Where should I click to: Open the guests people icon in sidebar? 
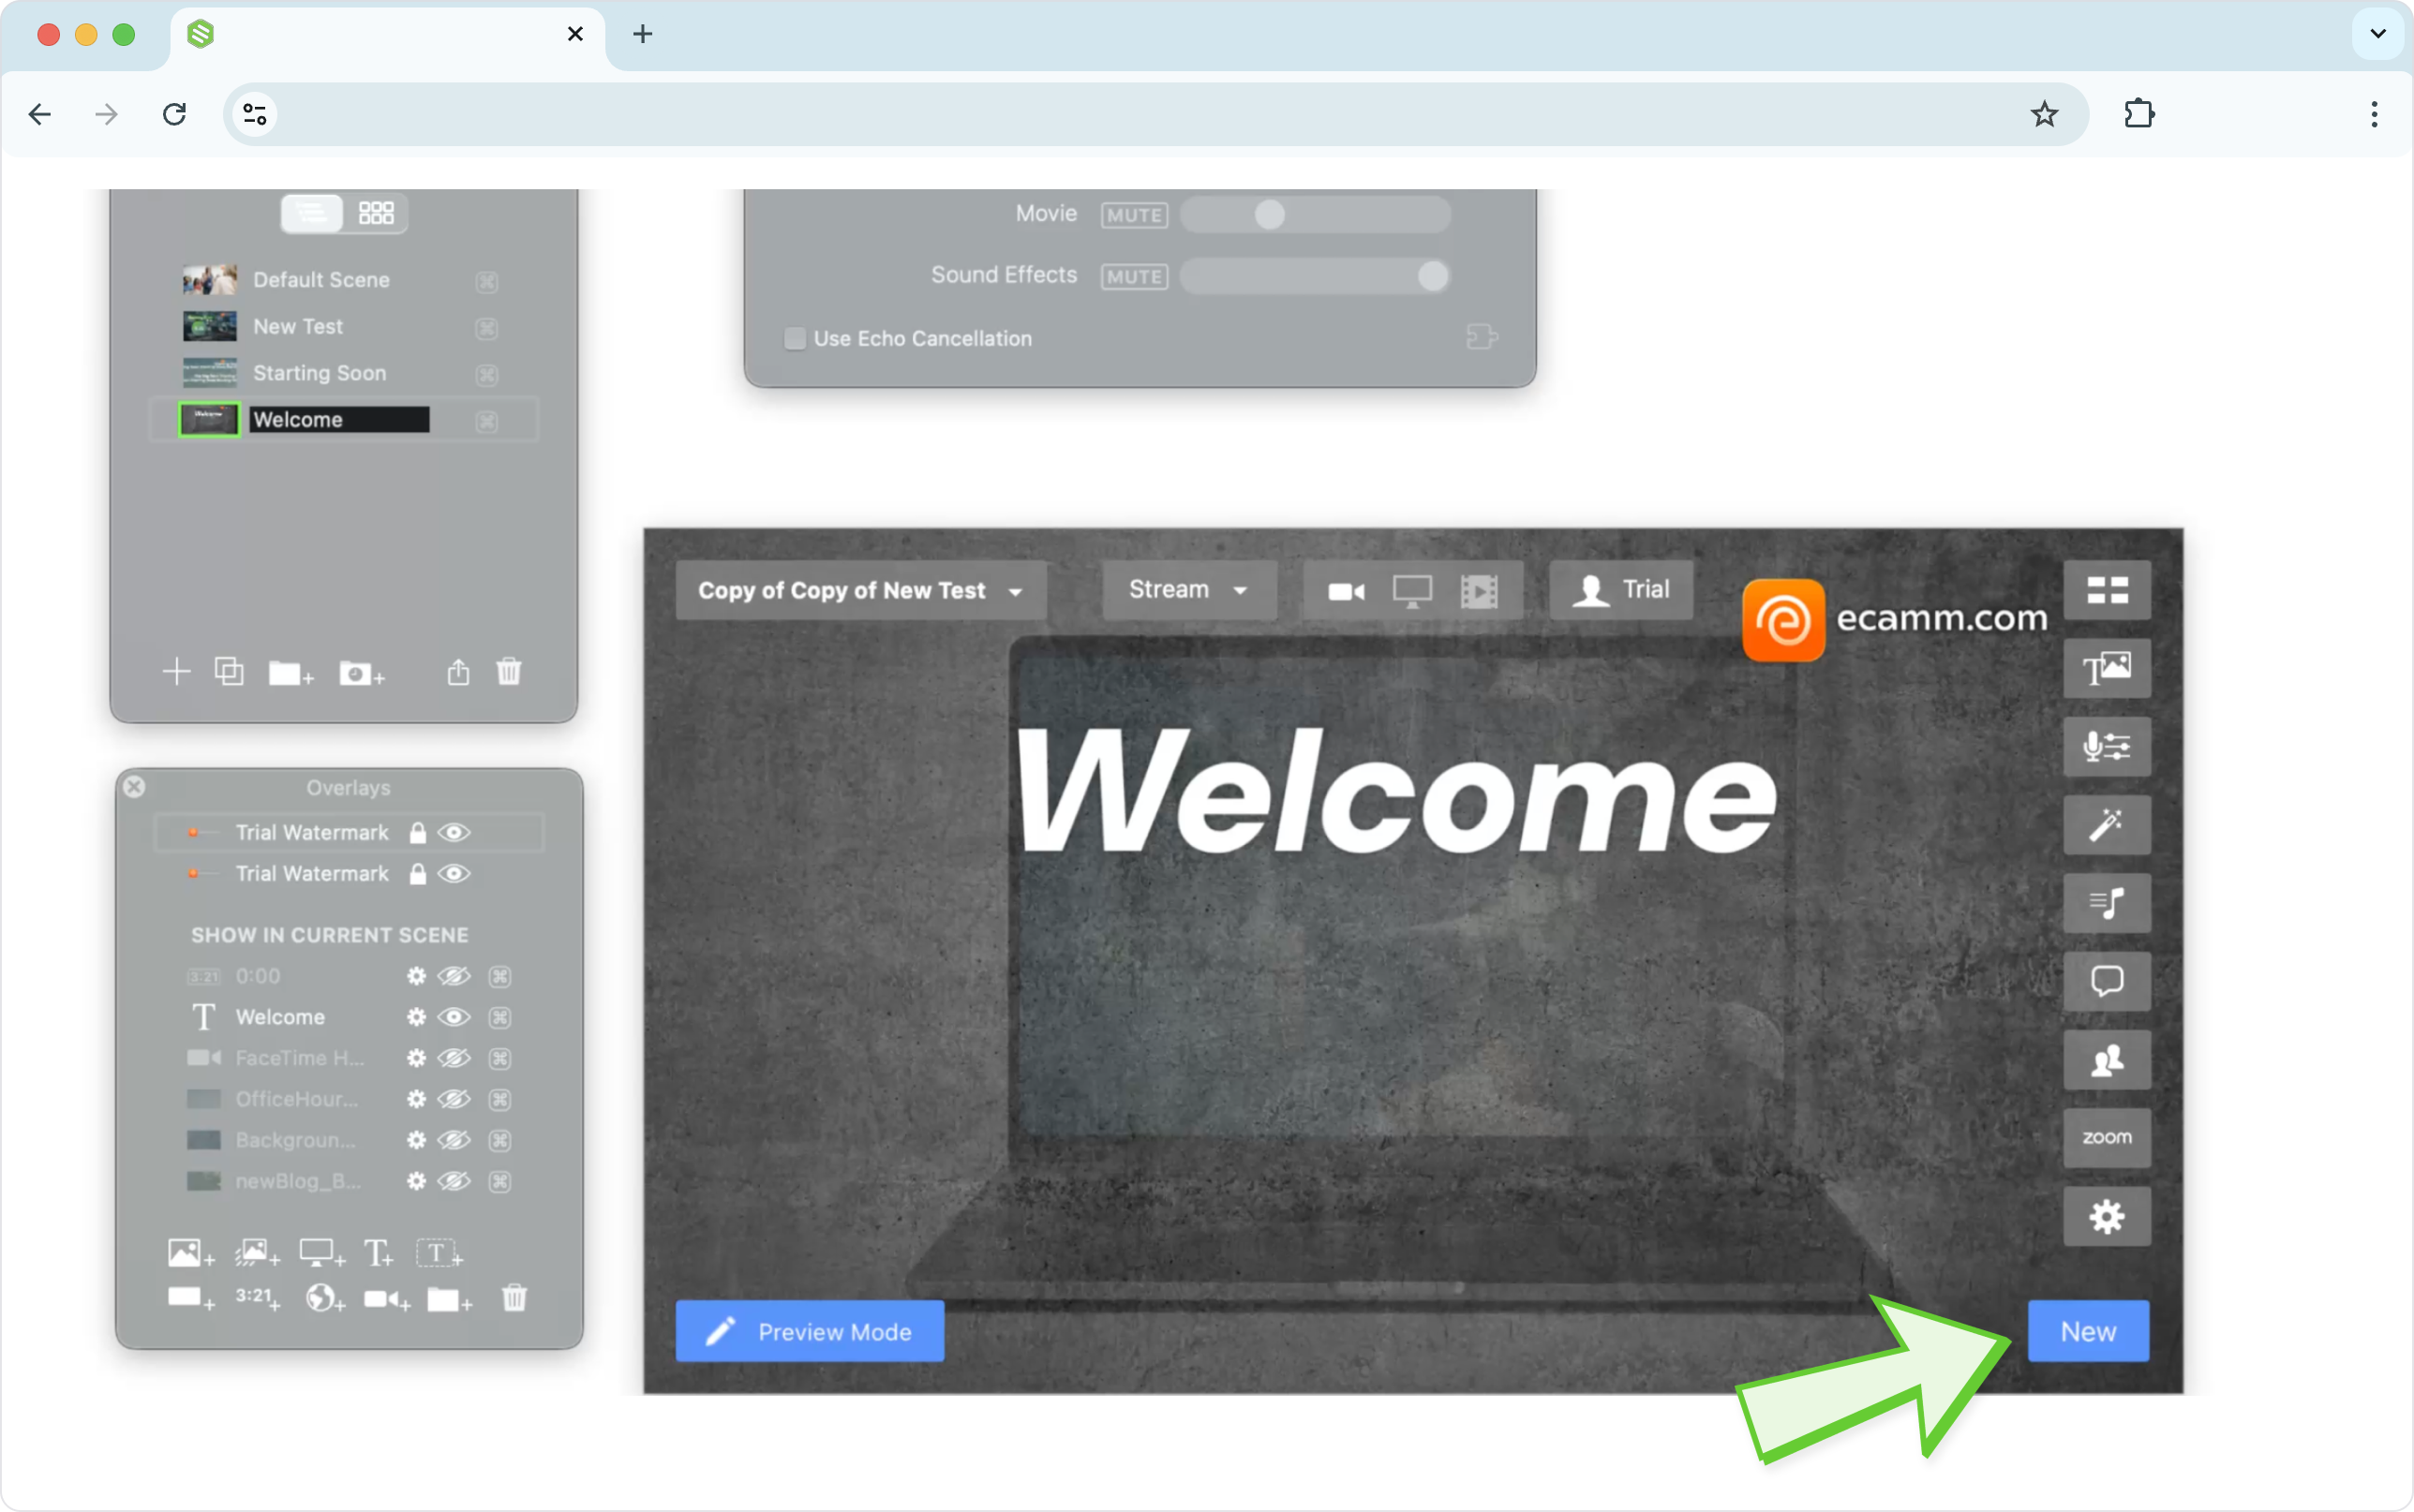(2107, 1060)
